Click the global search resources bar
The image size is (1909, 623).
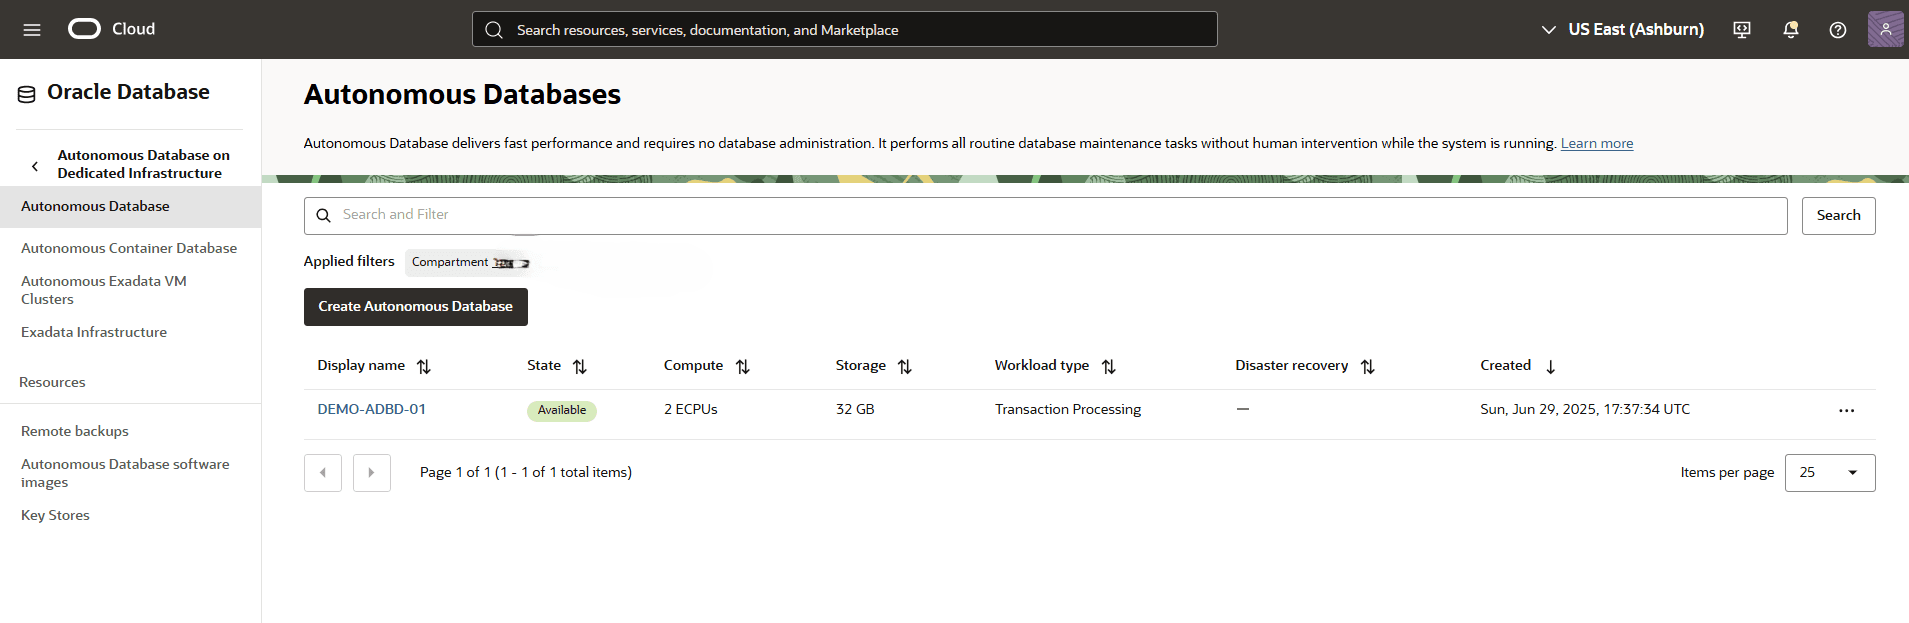click(x=845, y=30)
